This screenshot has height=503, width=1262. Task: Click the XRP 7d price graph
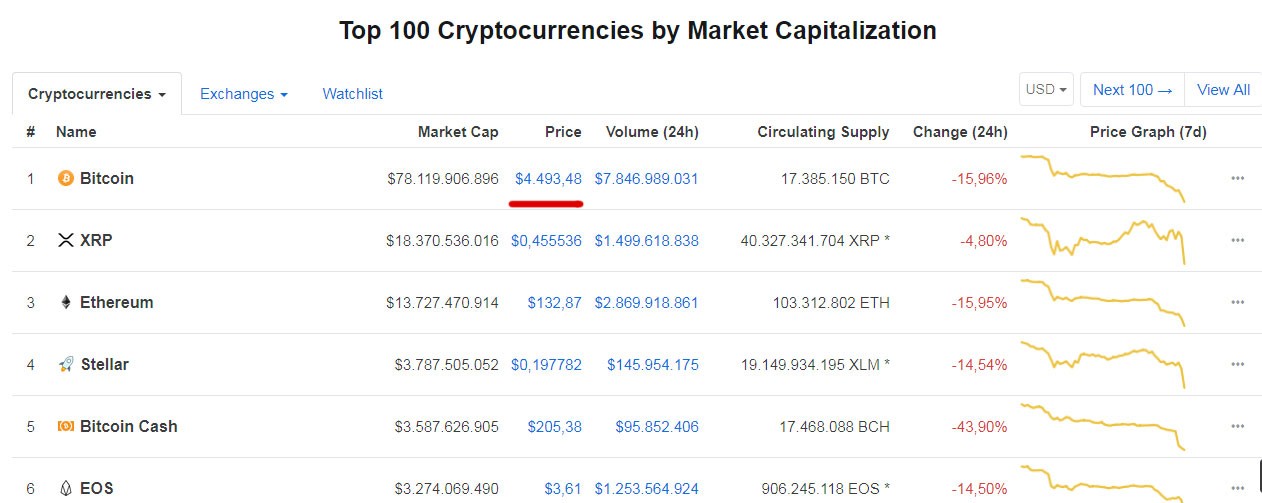click(x=1103, y=240)
